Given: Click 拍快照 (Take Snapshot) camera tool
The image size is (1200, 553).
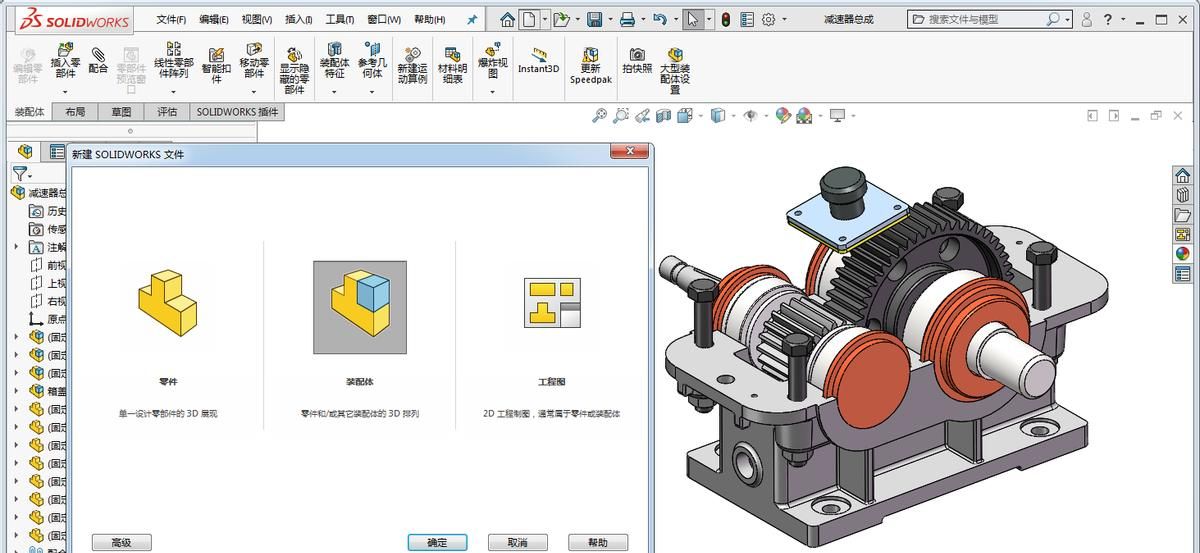Looking at the screenshot, I should pyautogui.click(x=637, y=61).
